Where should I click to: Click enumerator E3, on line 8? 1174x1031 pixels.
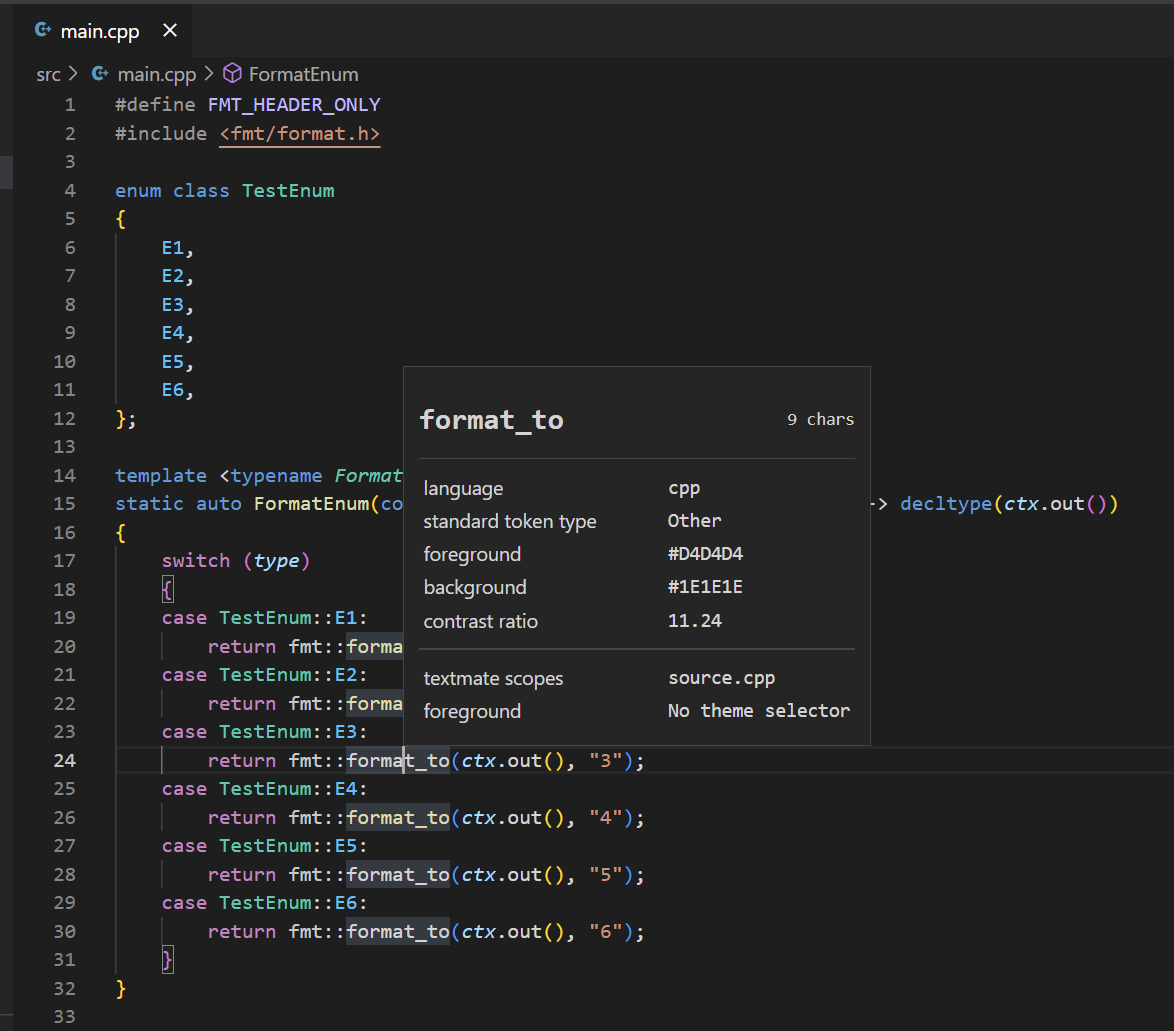tap(172, 305)
